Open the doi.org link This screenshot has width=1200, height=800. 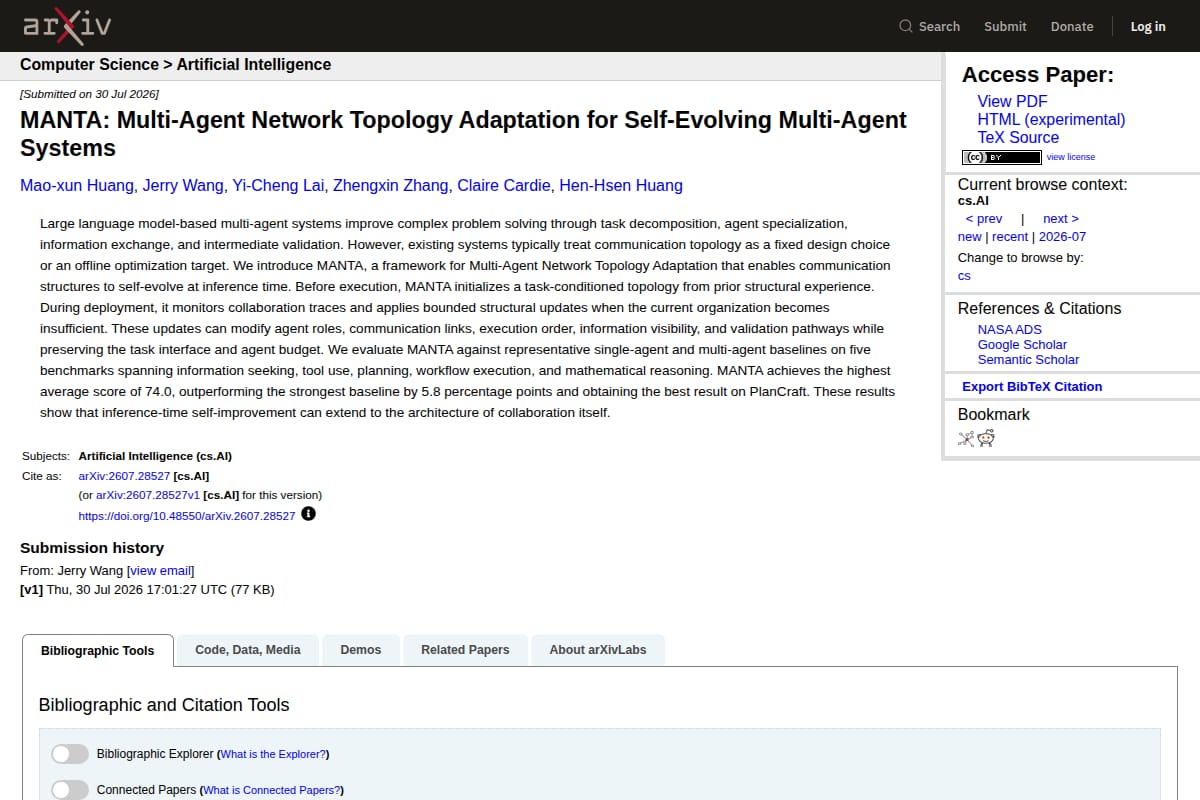[x=187, y=516]
